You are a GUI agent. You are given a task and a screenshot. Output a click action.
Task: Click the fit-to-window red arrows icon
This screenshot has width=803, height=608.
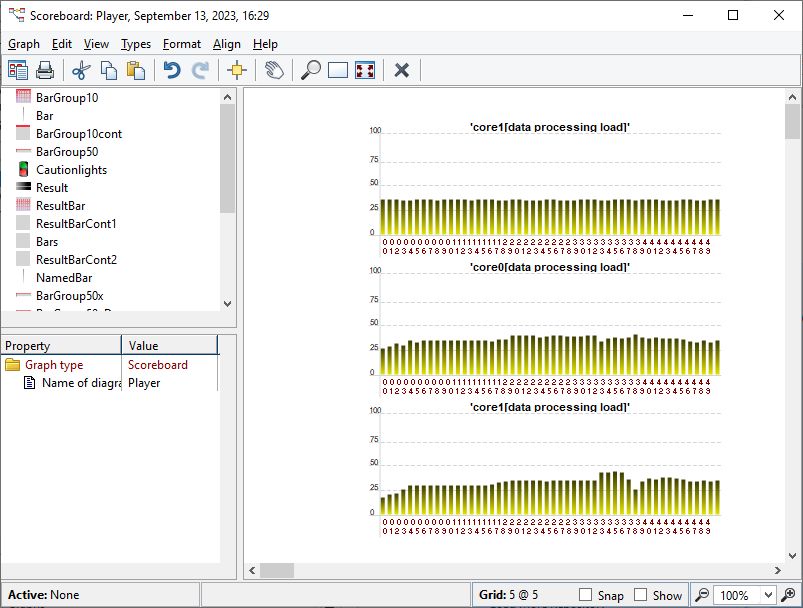(x=365, y=70)
